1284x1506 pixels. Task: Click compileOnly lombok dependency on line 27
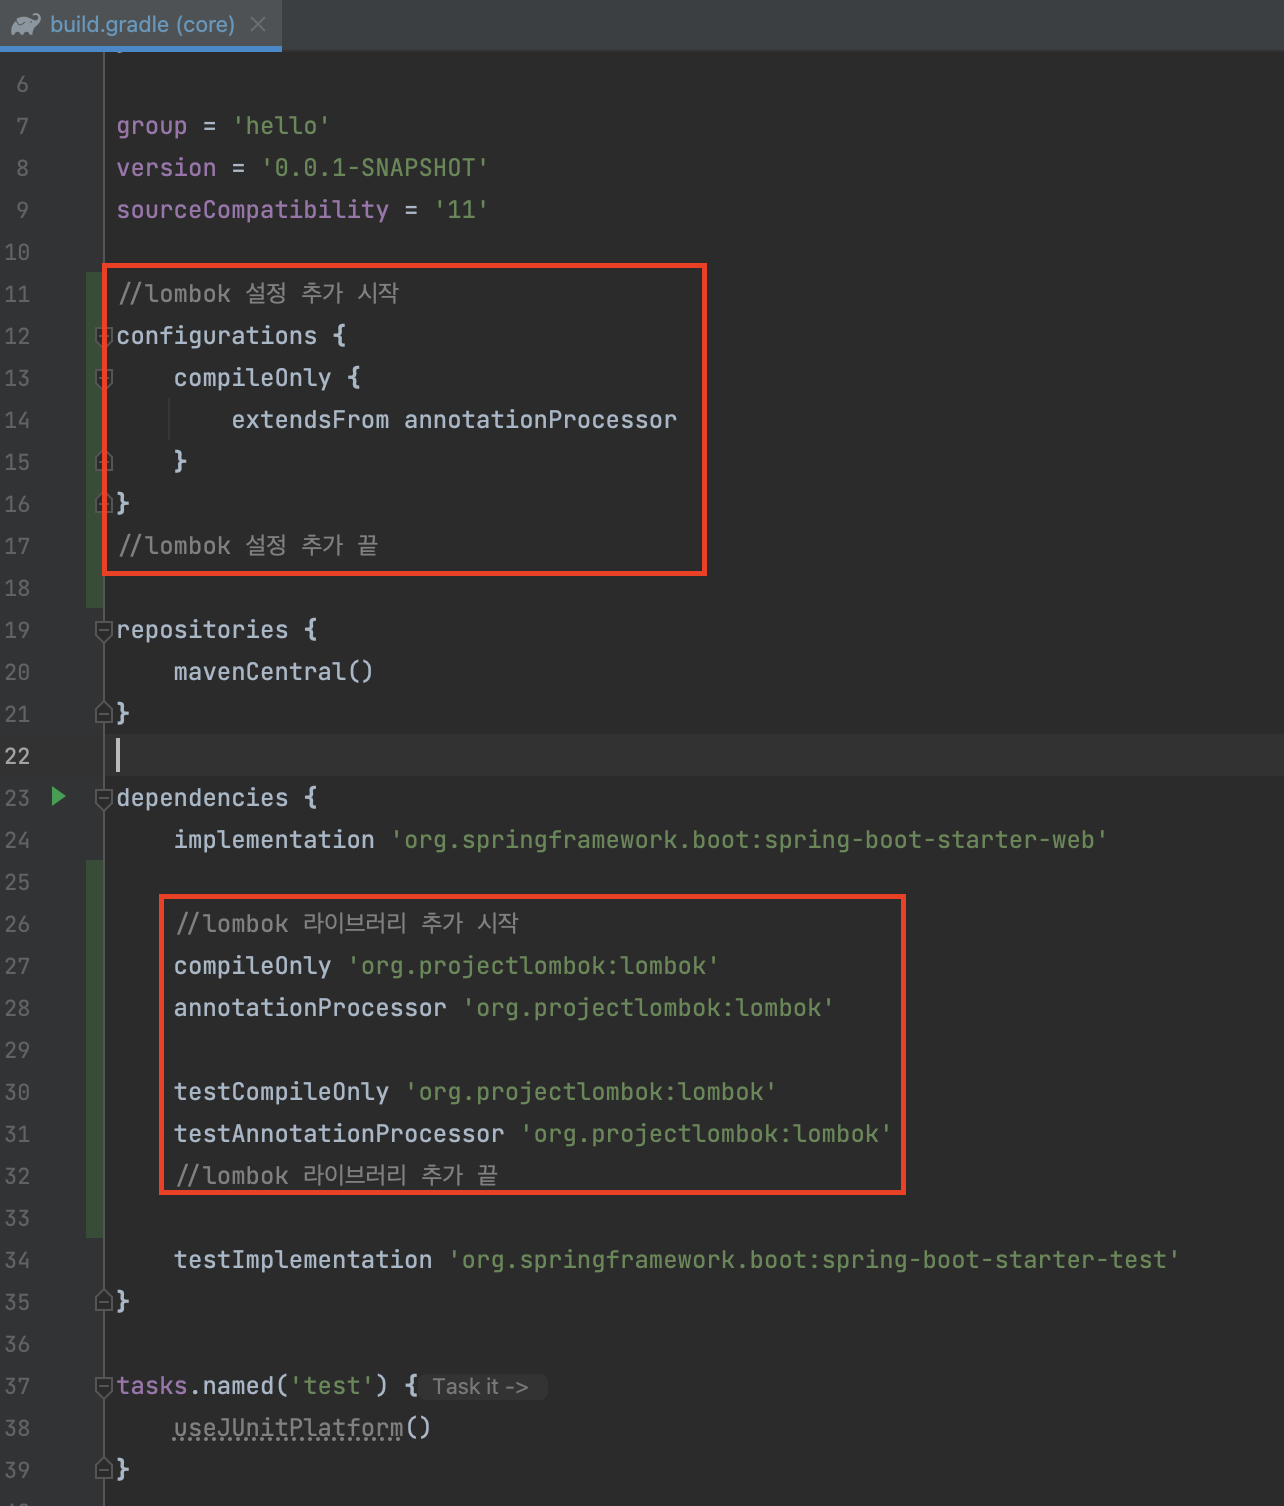447,966
